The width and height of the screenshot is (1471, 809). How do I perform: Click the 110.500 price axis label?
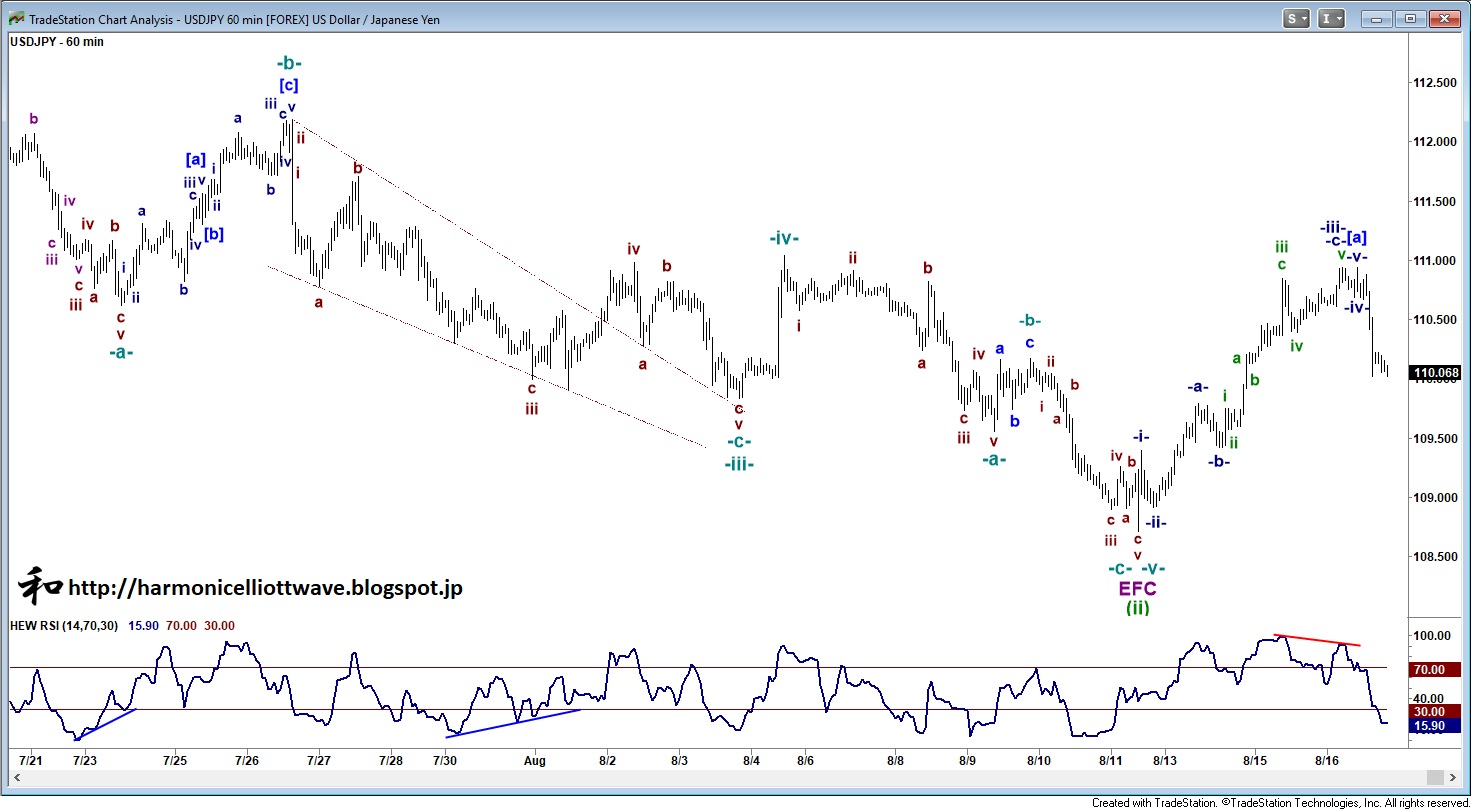coord(1433,320)
